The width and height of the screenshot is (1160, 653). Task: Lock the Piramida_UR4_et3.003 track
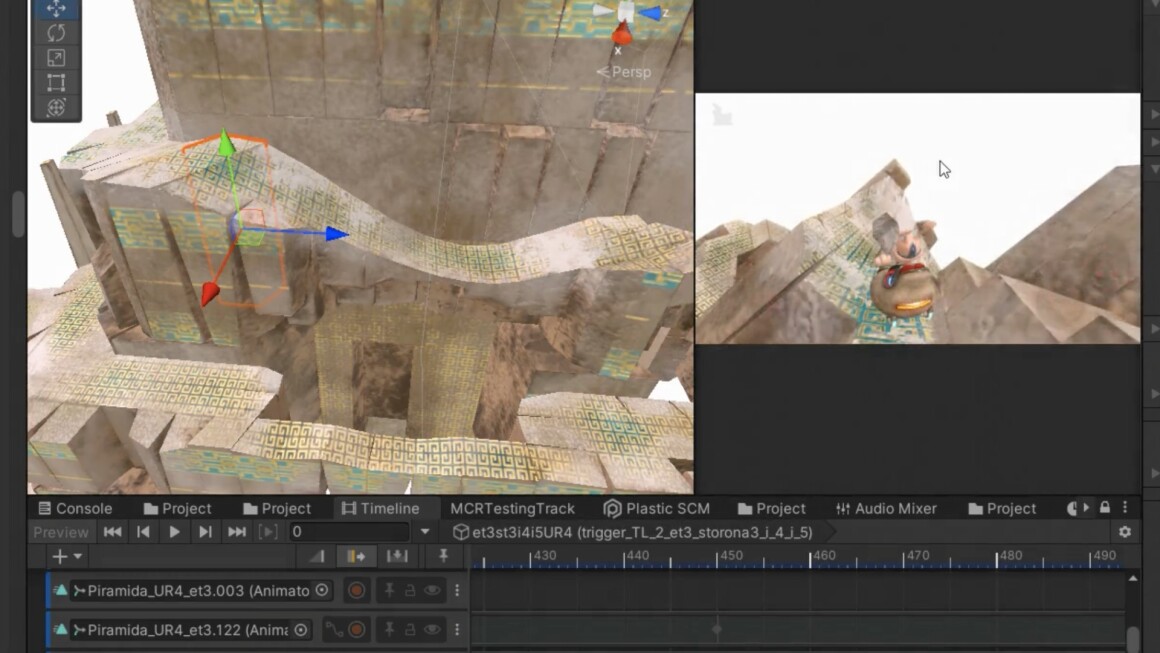point(410,591)
